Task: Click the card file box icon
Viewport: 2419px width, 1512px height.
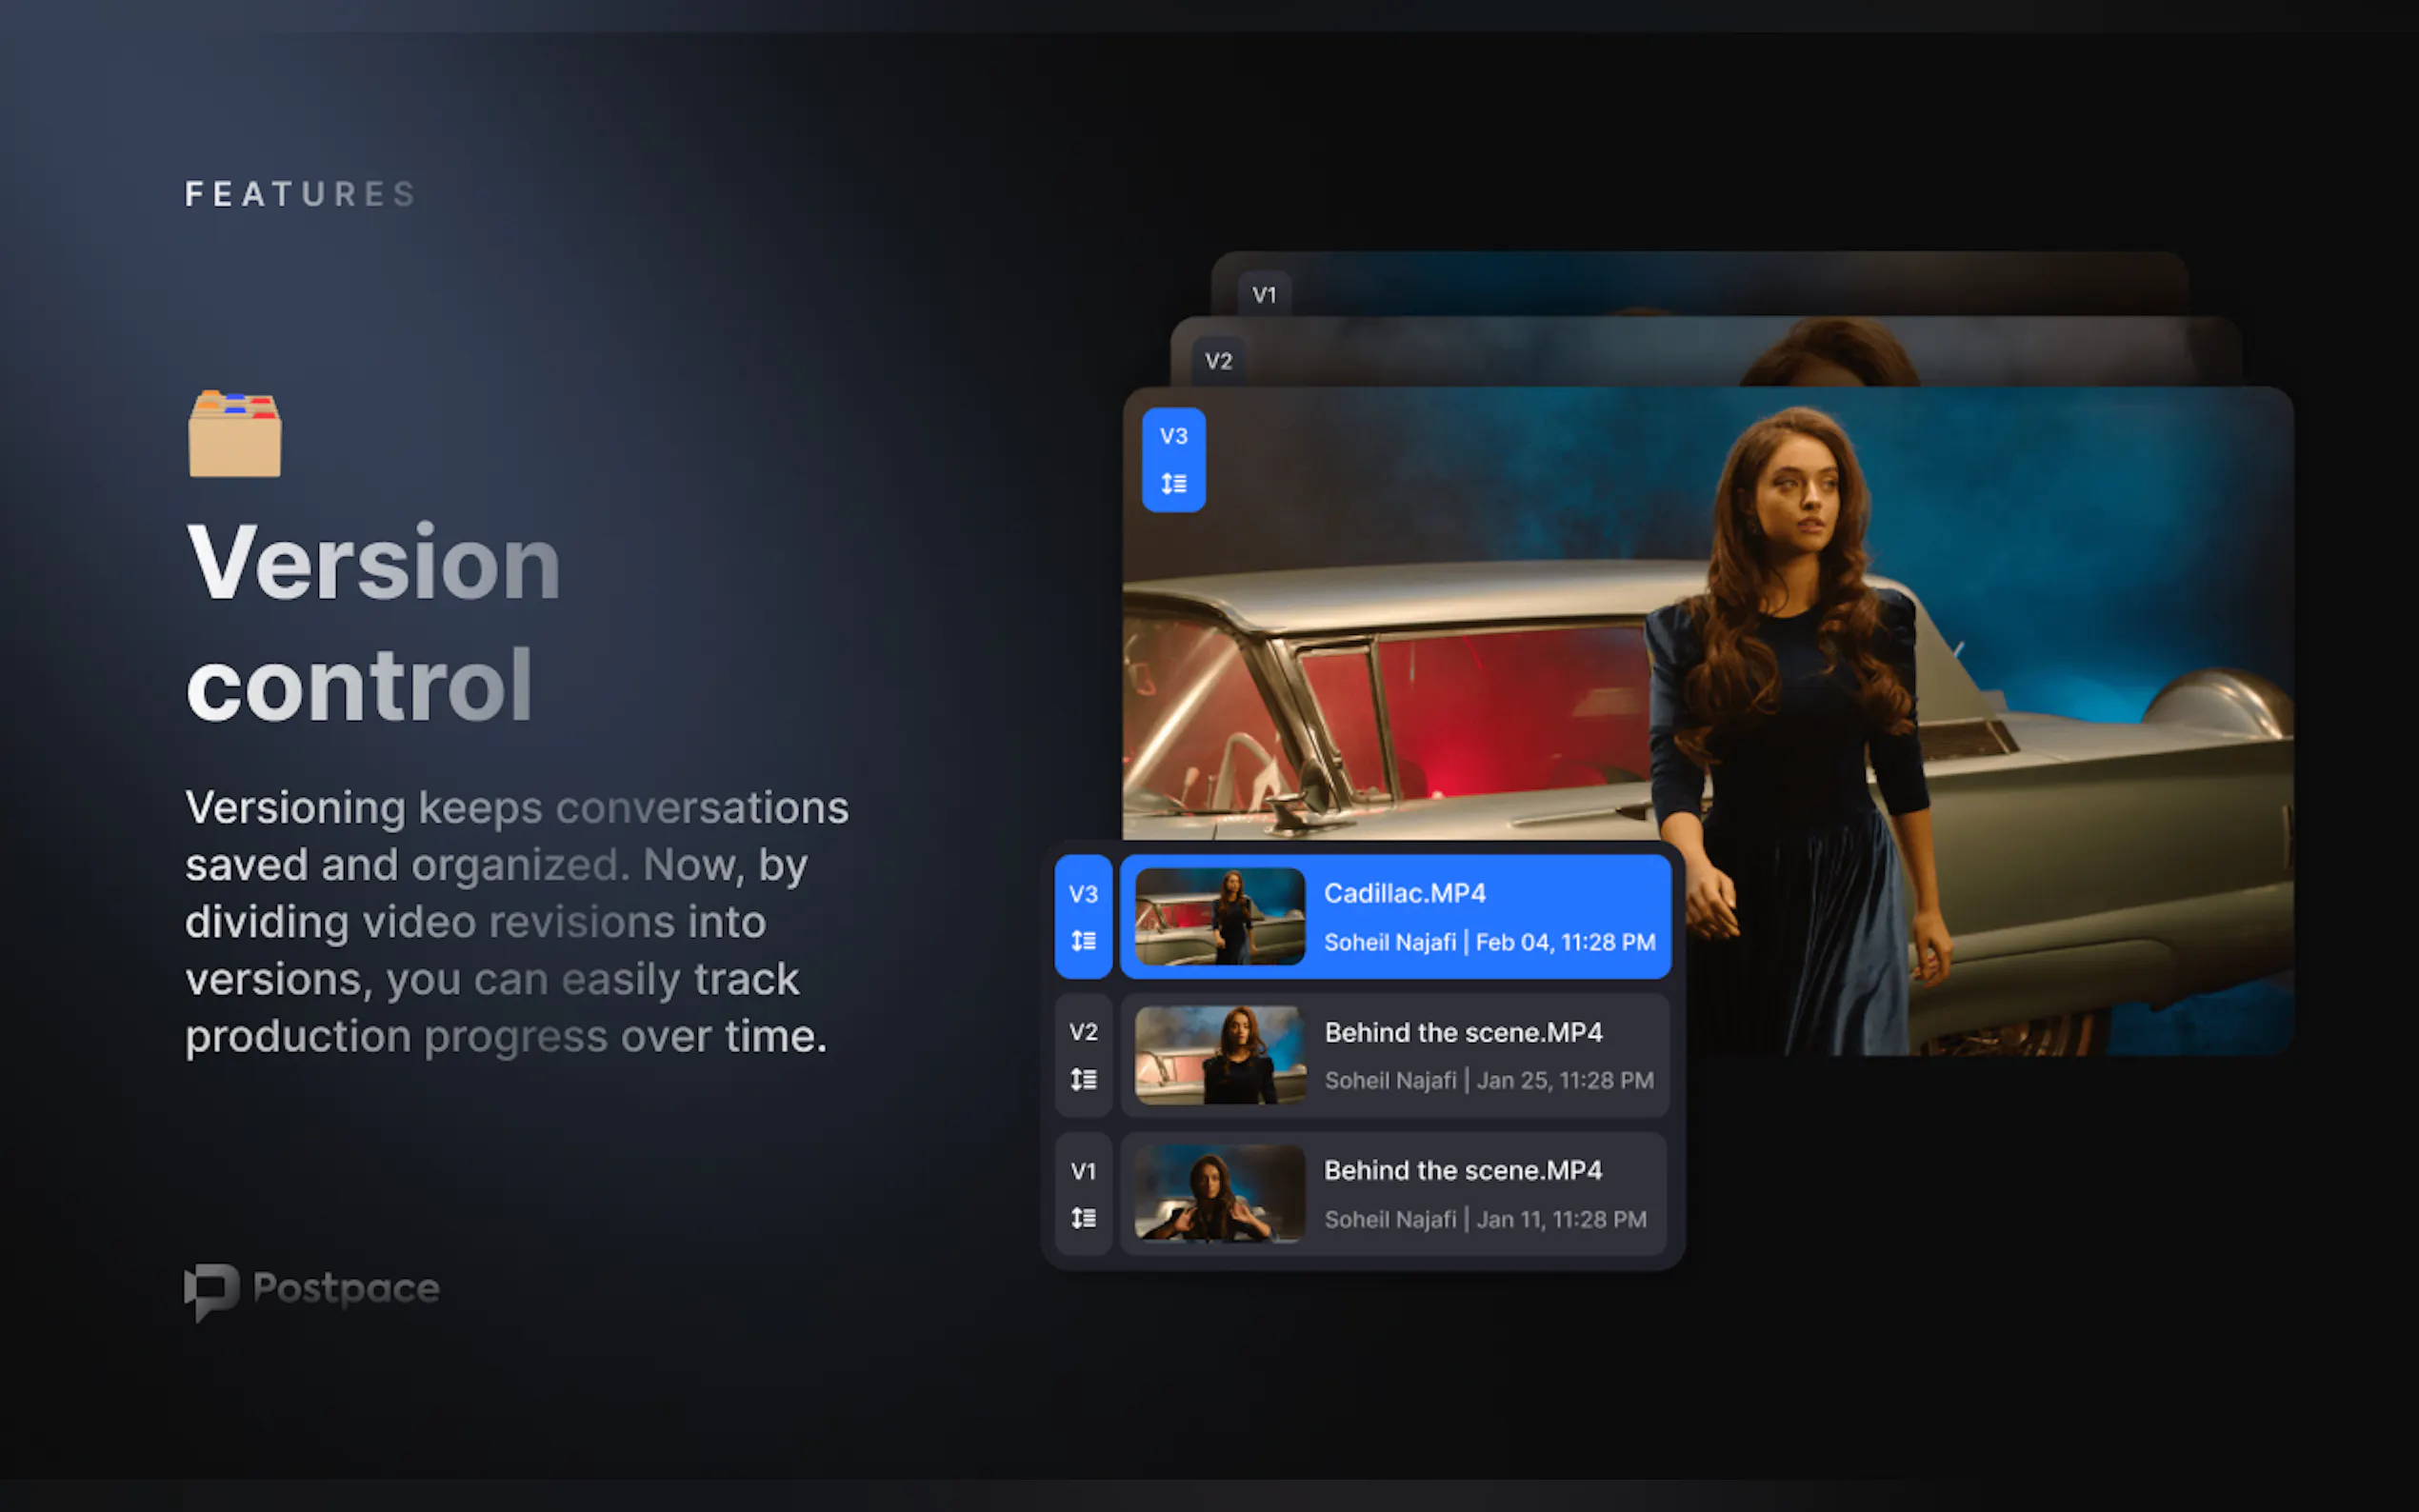Action: point(235,434)
